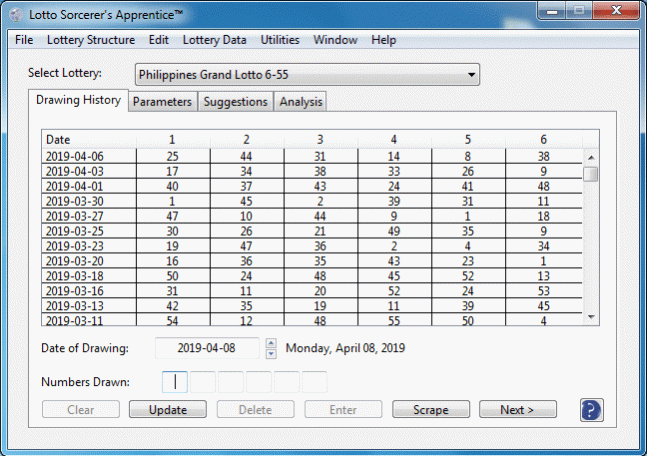
Task: Close the Lotto Sorcerer's Apprentice window
Action: [x=616, y=11]
